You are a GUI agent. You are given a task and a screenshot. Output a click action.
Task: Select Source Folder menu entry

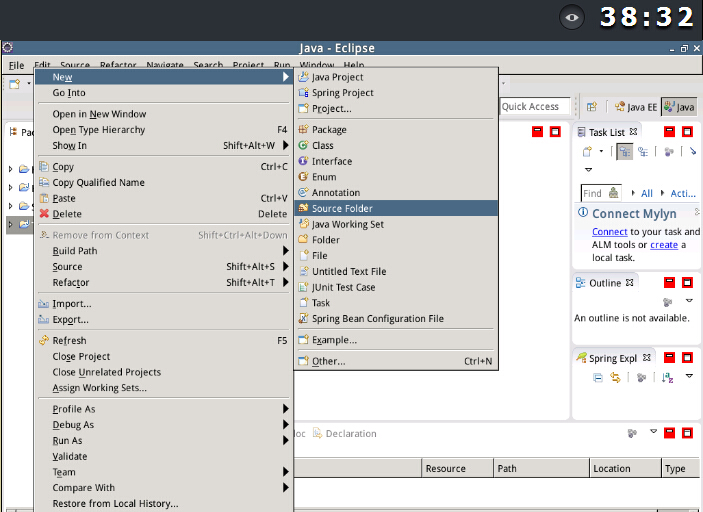pyautogui.click(x=396, y=208)
